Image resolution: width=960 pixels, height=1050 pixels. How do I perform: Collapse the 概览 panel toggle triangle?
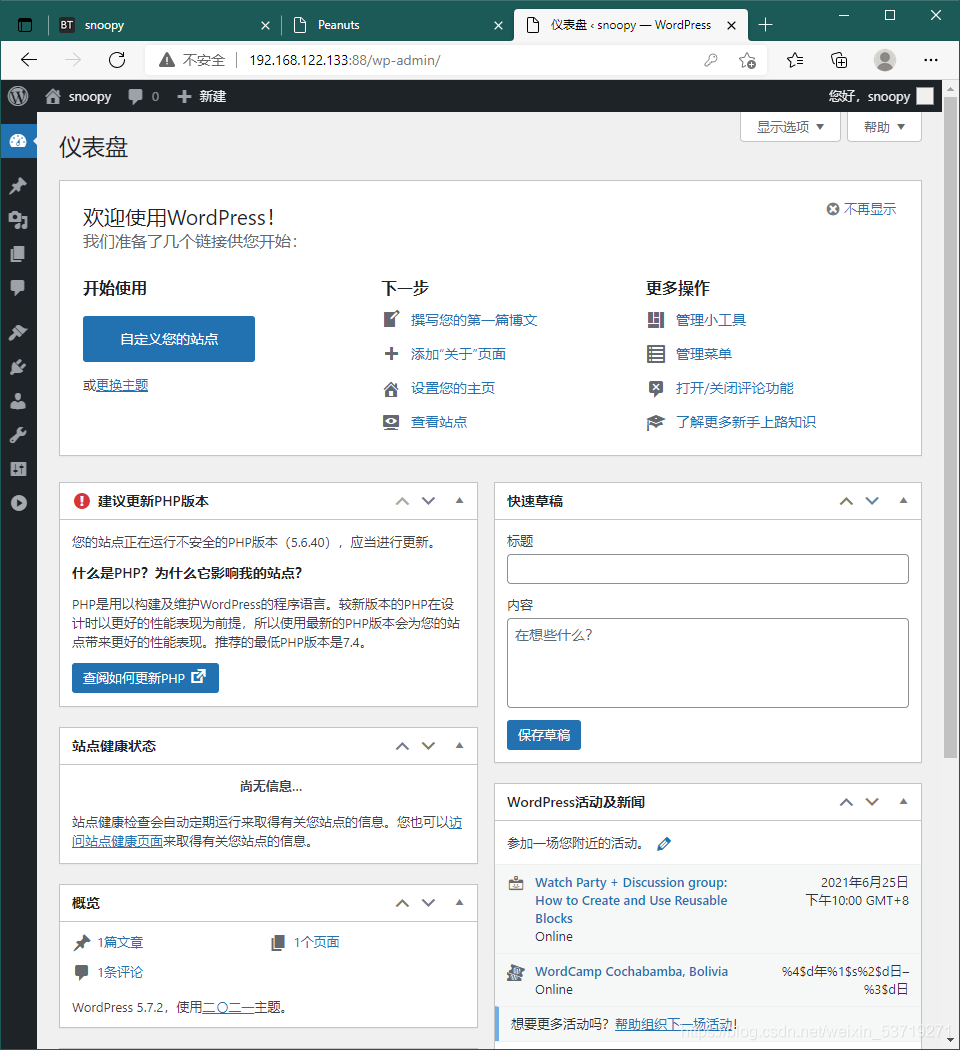[x=459, y=903]
